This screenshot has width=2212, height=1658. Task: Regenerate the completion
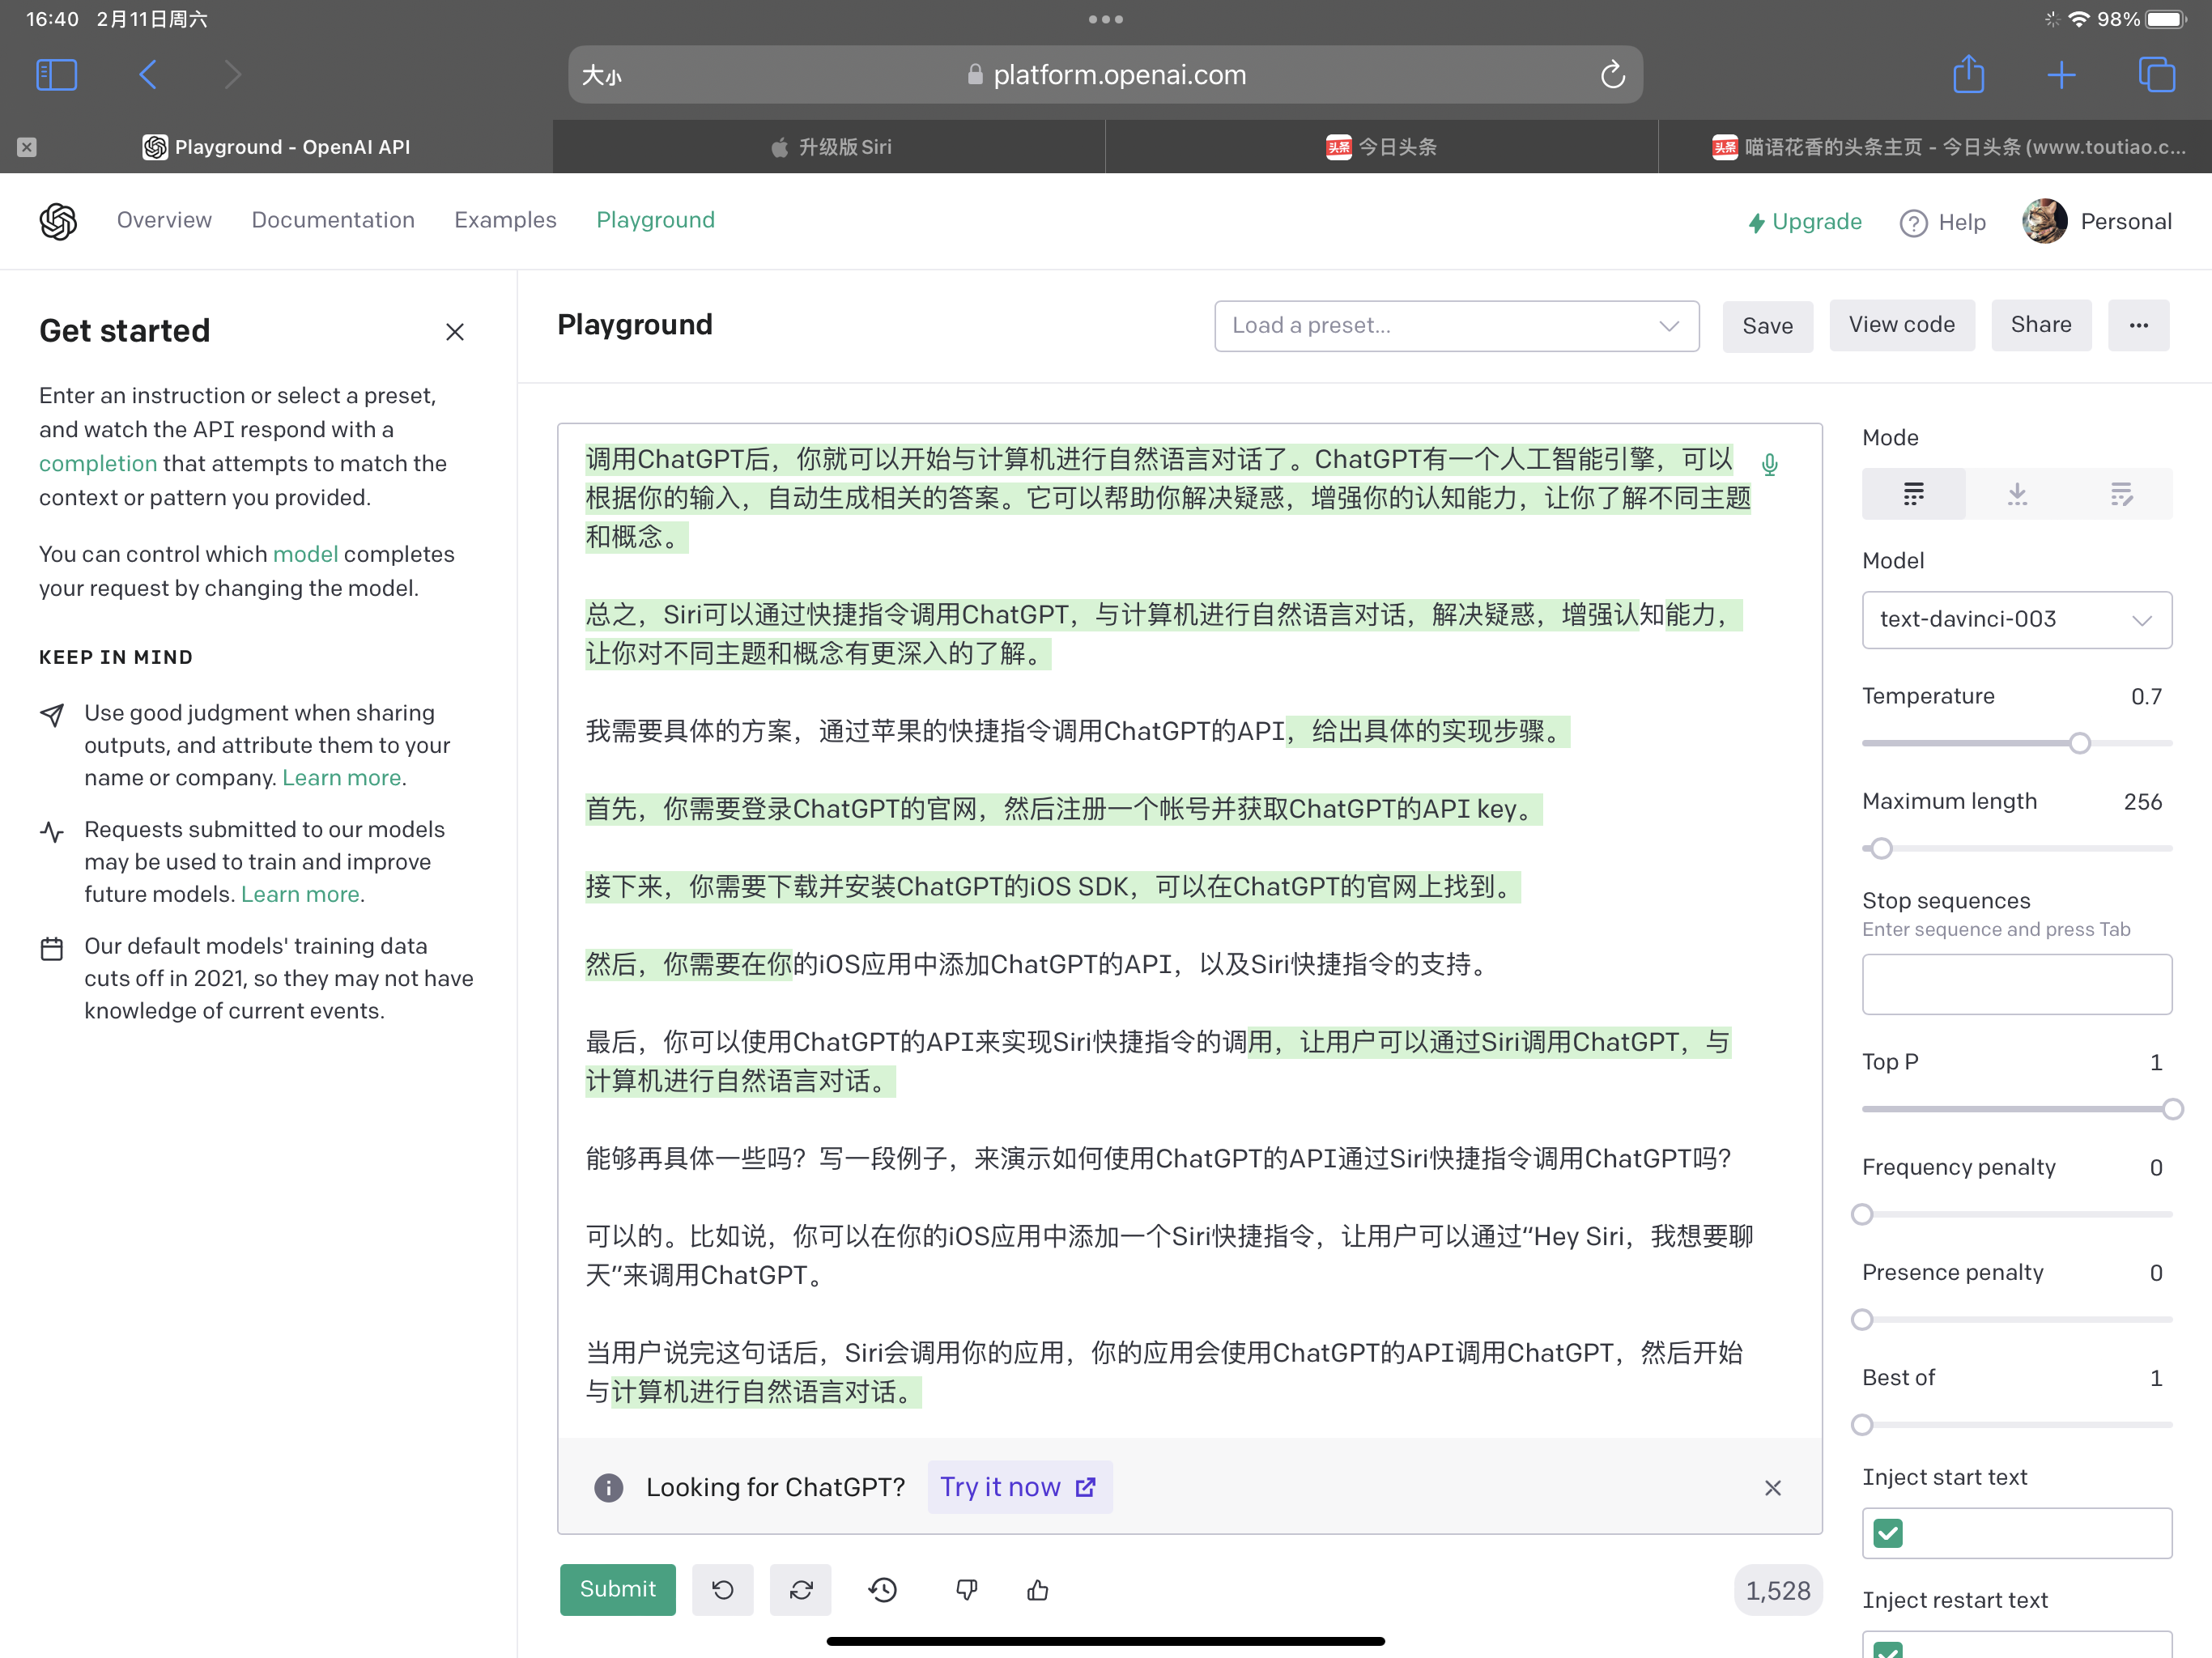click(801, 1589)
